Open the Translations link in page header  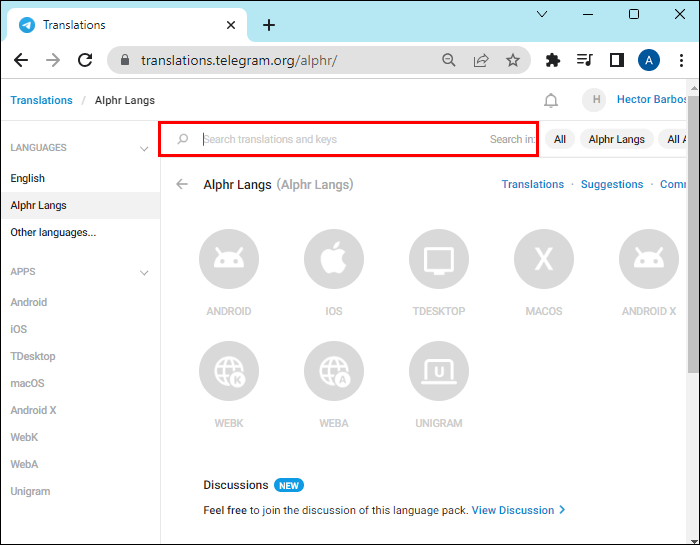[533, 184]
